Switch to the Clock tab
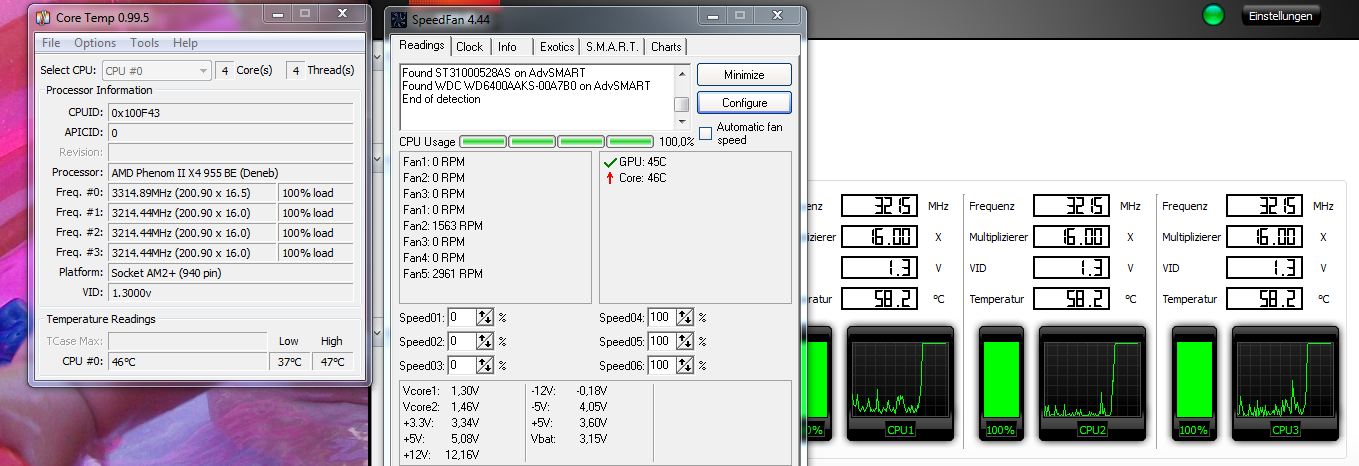Screen dimensions: 1359x466 (x=469, y=46)
